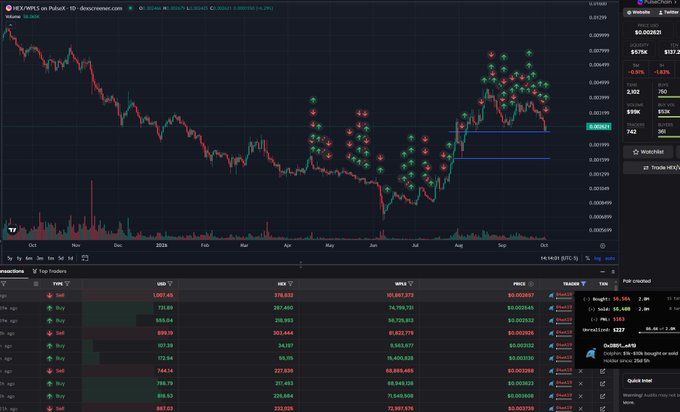The image size is (680, 412).
Task: Click the rows icon left of the TYPE header
Action: point(36,284)
